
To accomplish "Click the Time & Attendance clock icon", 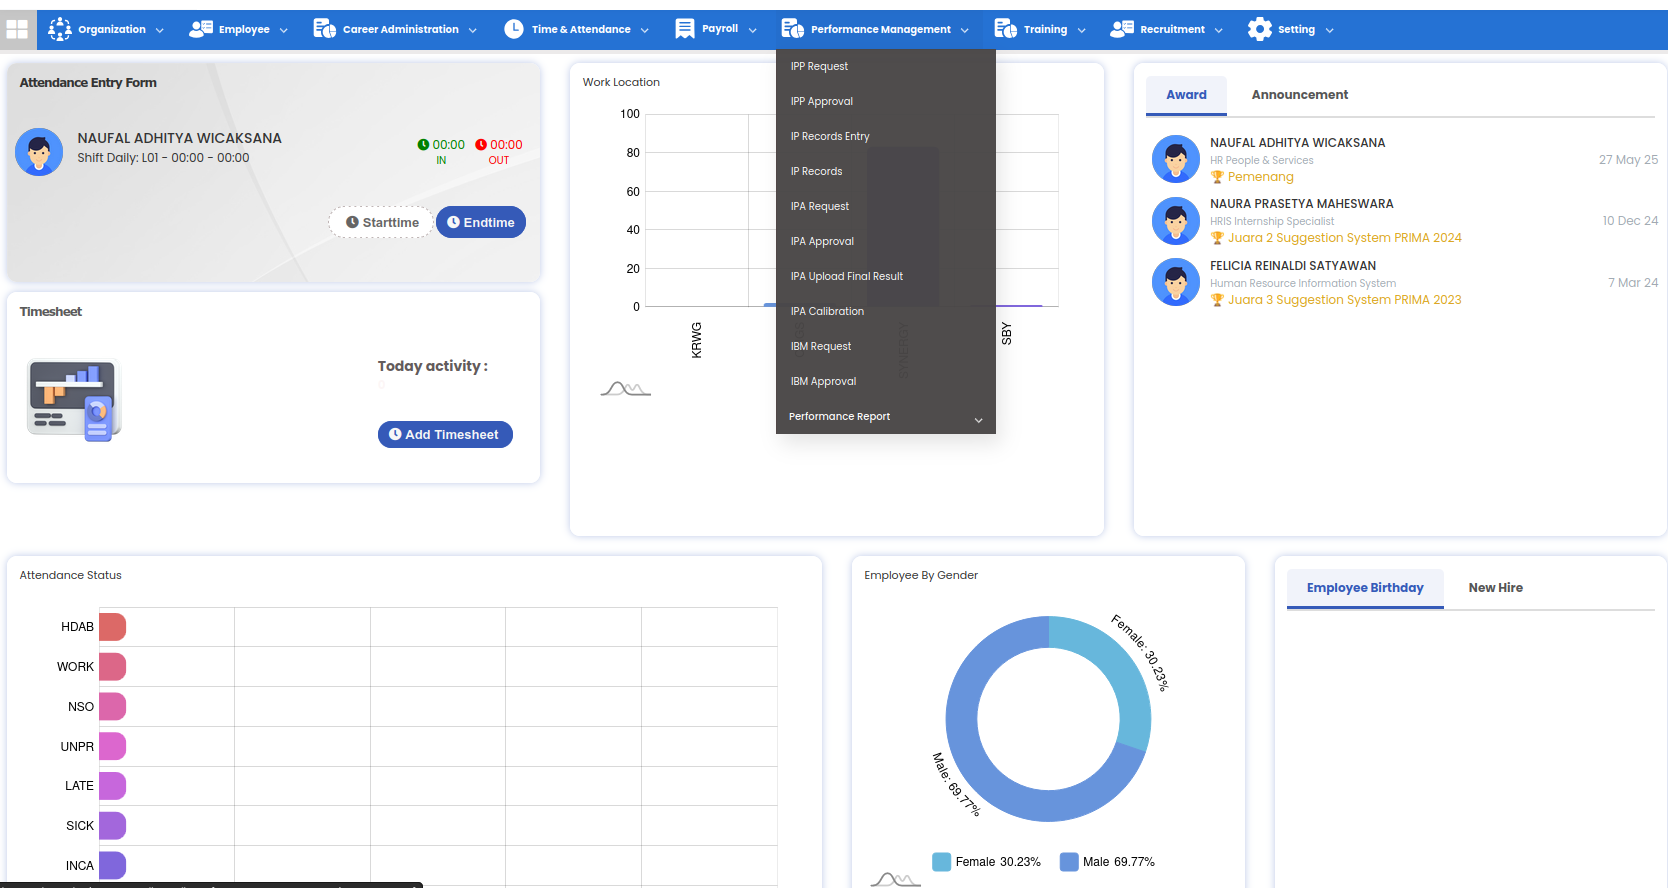I will pyautogui.click(x=514, y=29).
